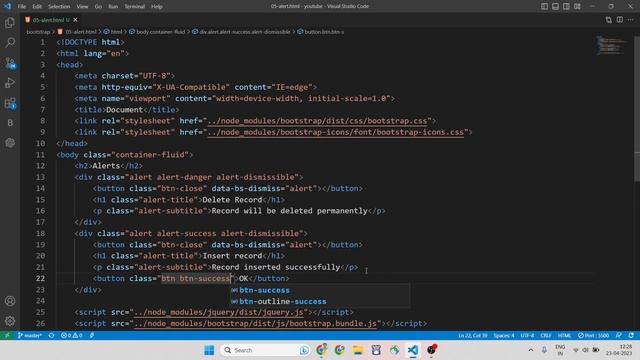Split the editor to the right
The height and width of the screenshot is (360, 640).
pos(620,20)
